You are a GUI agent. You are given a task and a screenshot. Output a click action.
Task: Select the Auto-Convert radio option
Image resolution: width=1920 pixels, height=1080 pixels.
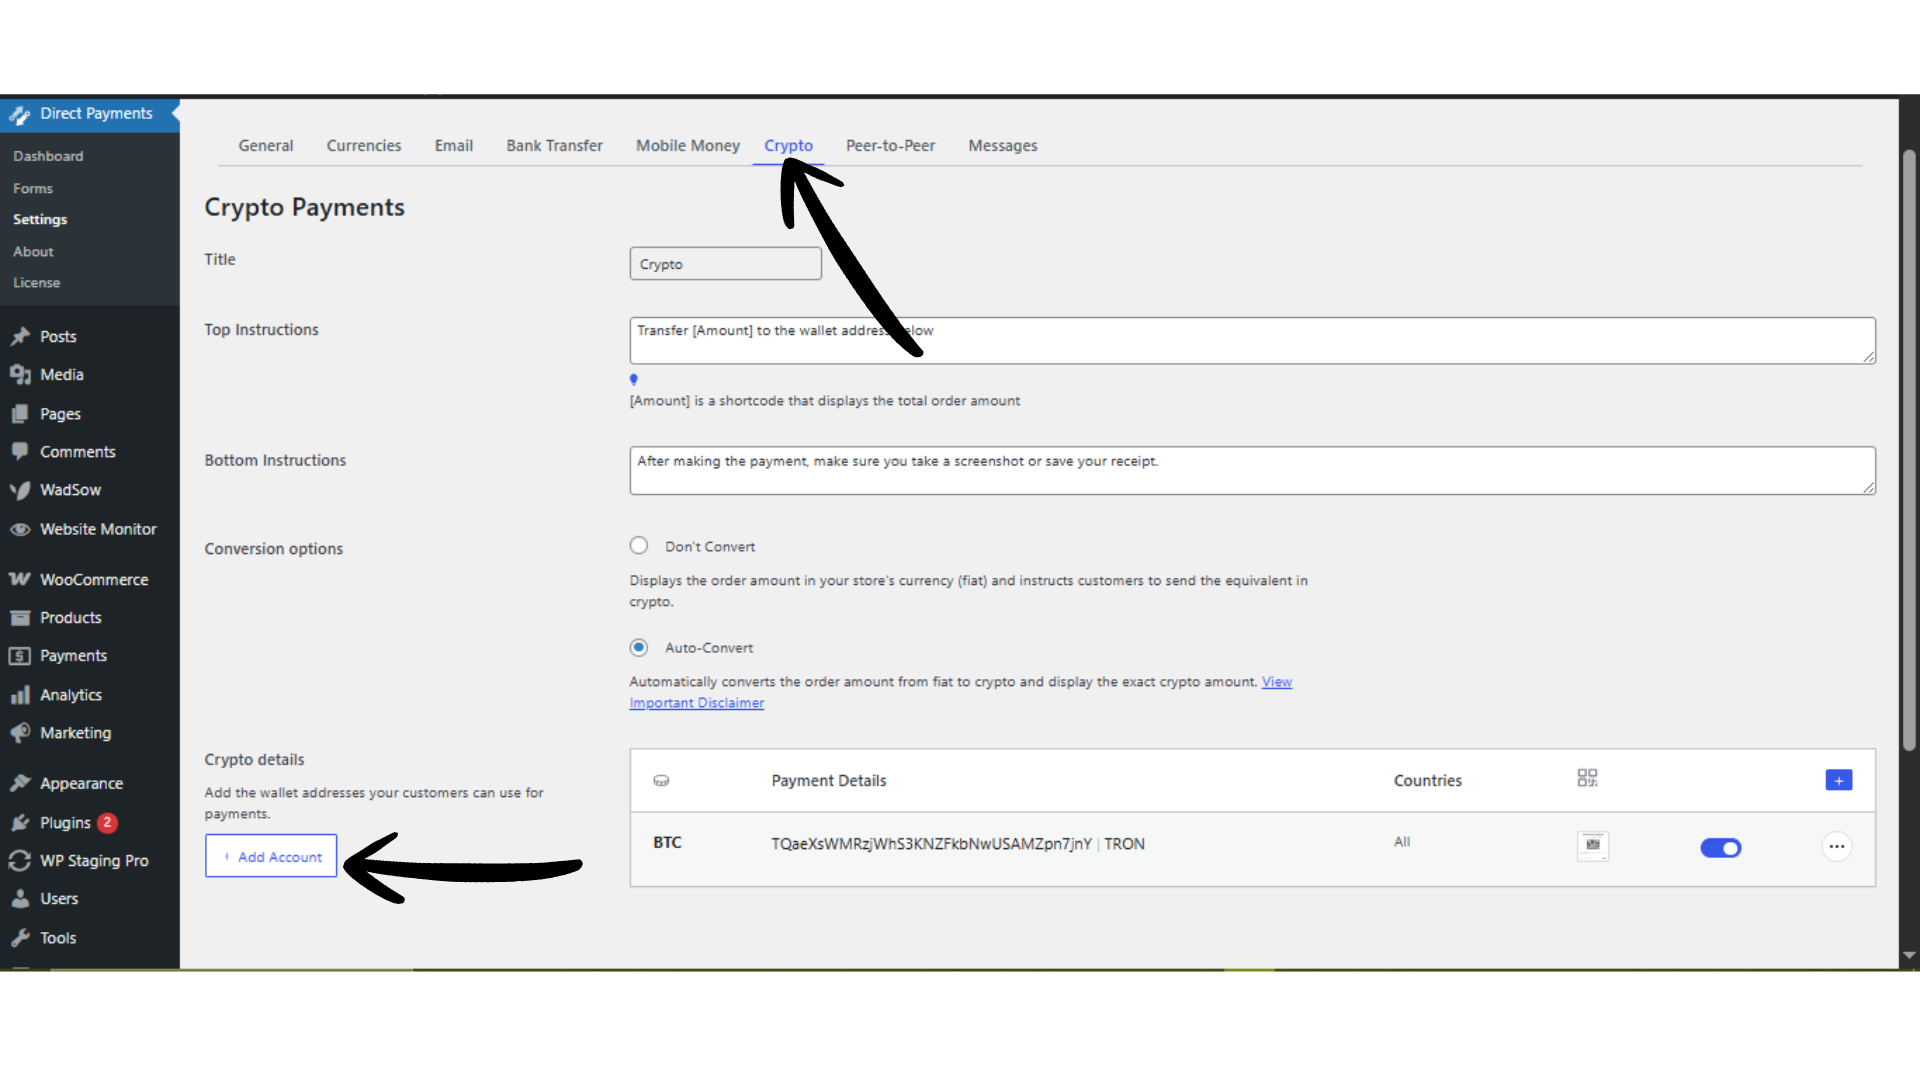[x=639, y=647]
